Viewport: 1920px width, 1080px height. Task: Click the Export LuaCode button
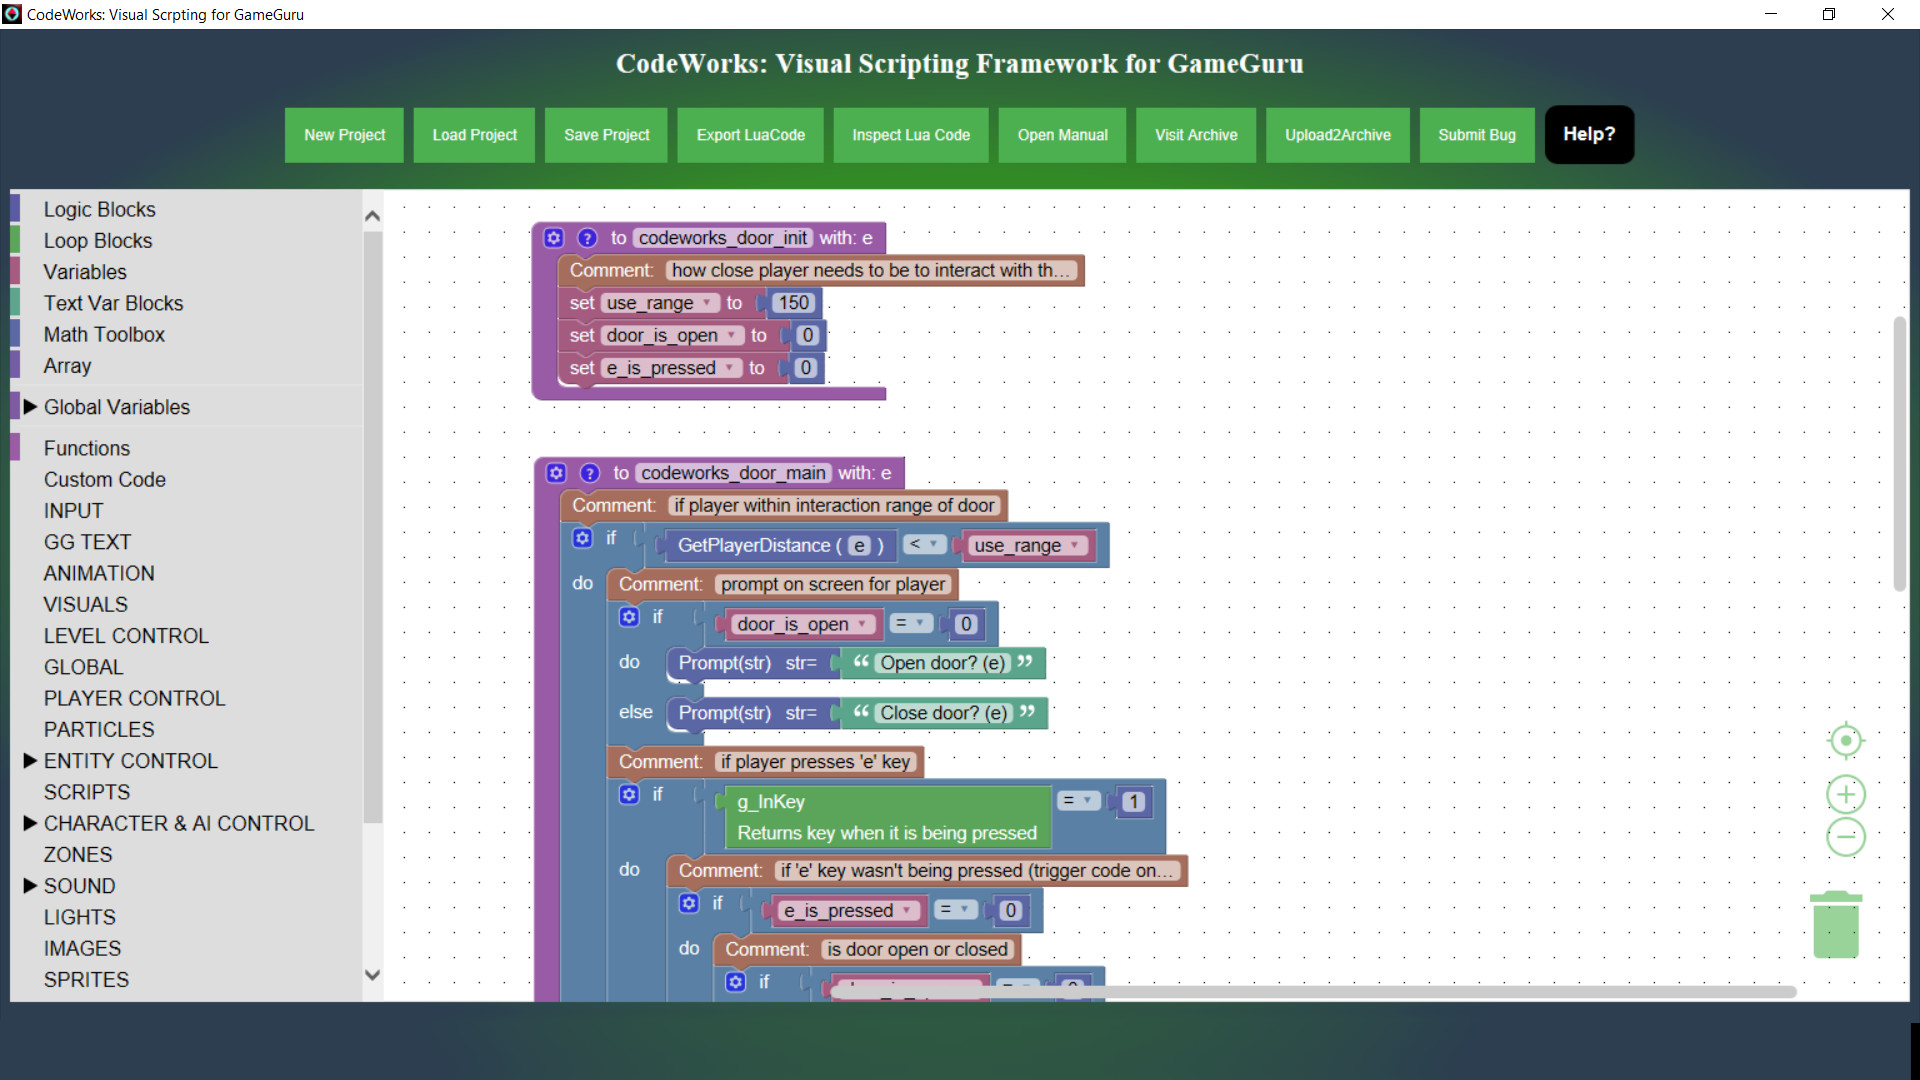[x=750, y=133]
